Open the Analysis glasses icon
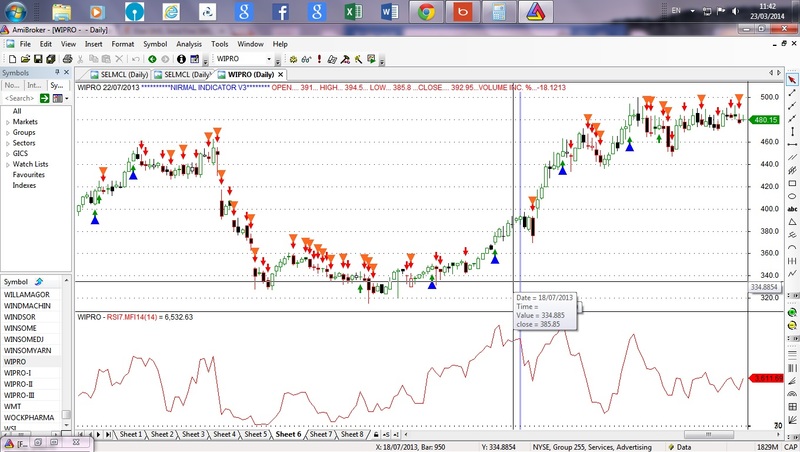The width and height of the screenshot is (800, 452). click(x=306, y=59)
